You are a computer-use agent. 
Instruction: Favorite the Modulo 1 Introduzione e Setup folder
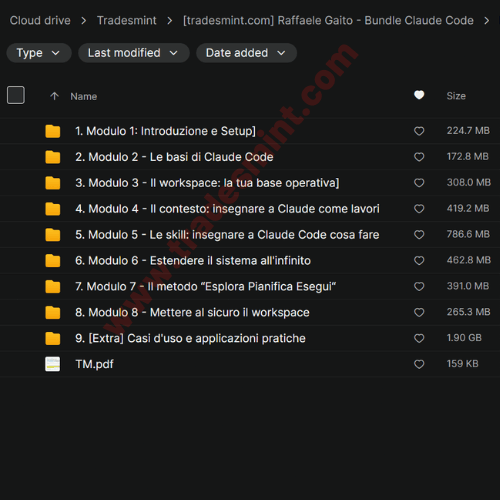[x=419, y=131]
